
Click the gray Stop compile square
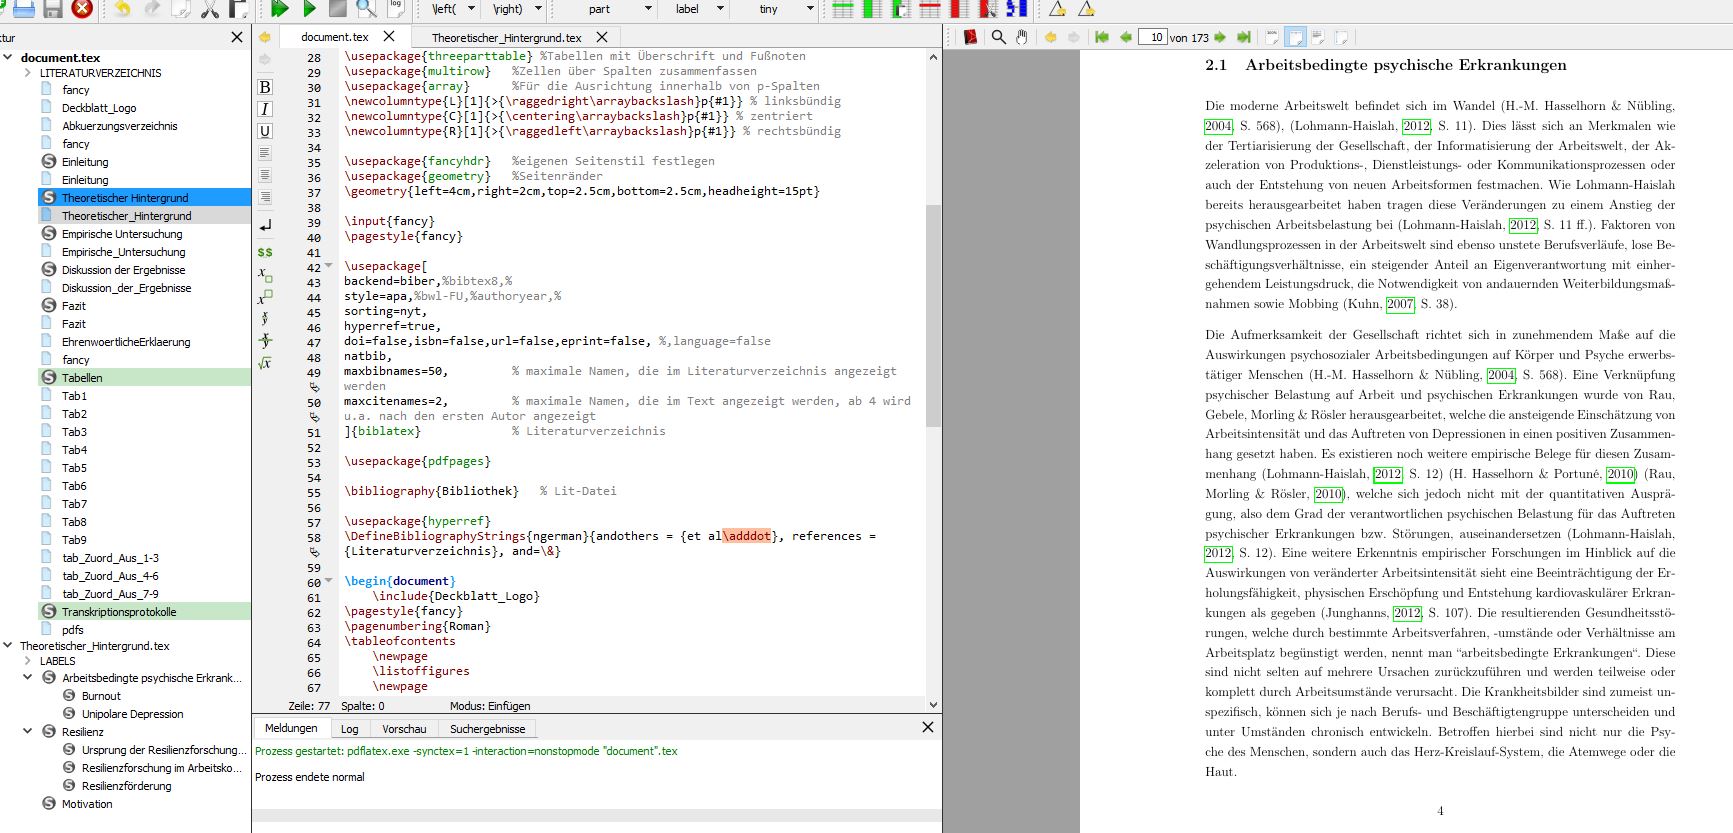338,9
